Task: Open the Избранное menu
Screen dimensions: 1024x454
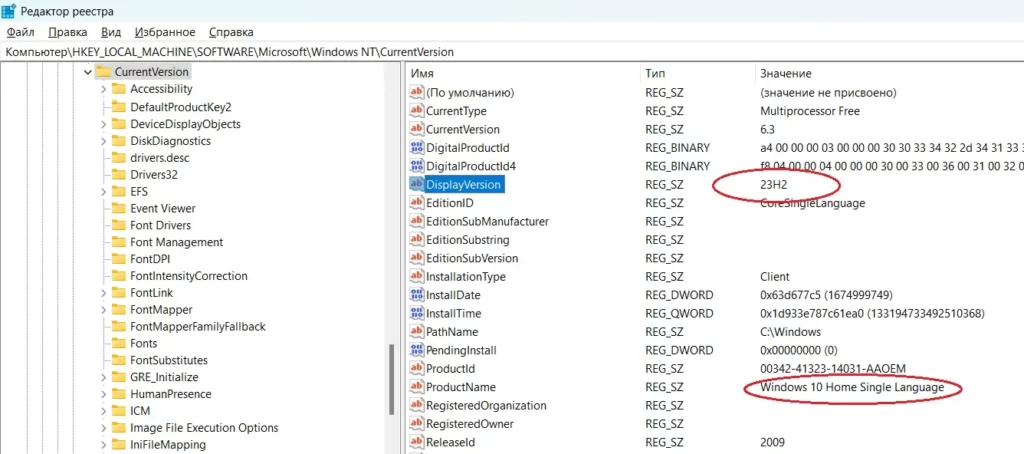Action: click(x=165, y=32)
